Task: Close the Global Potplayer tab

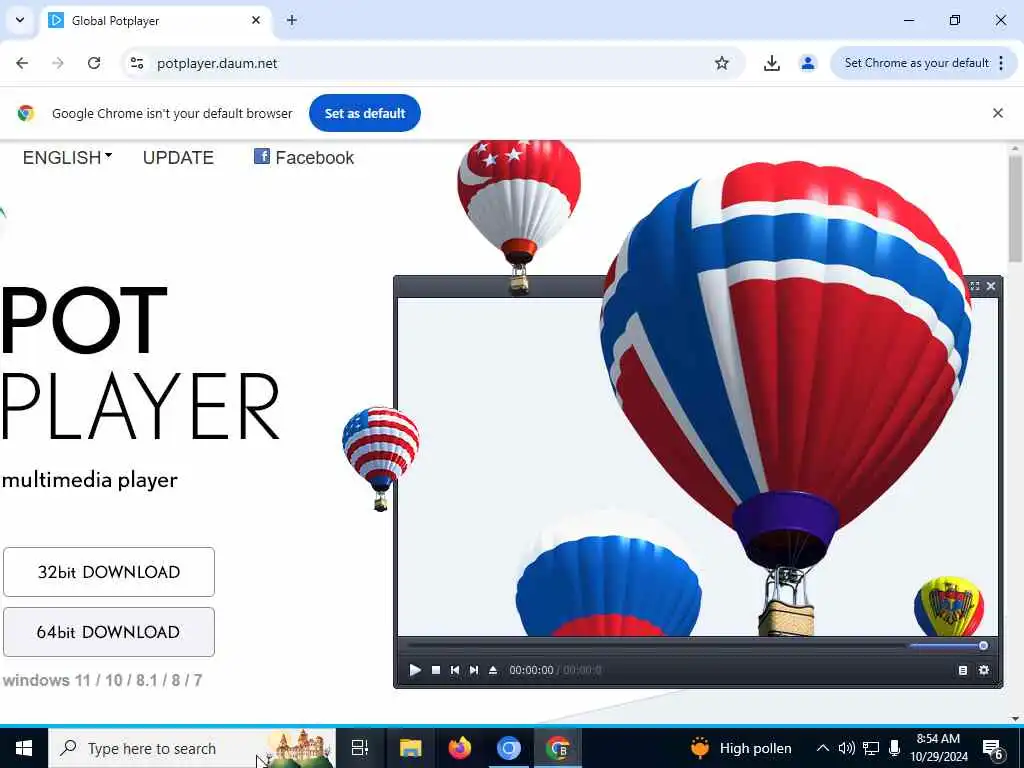Action: tap(256, 20)
